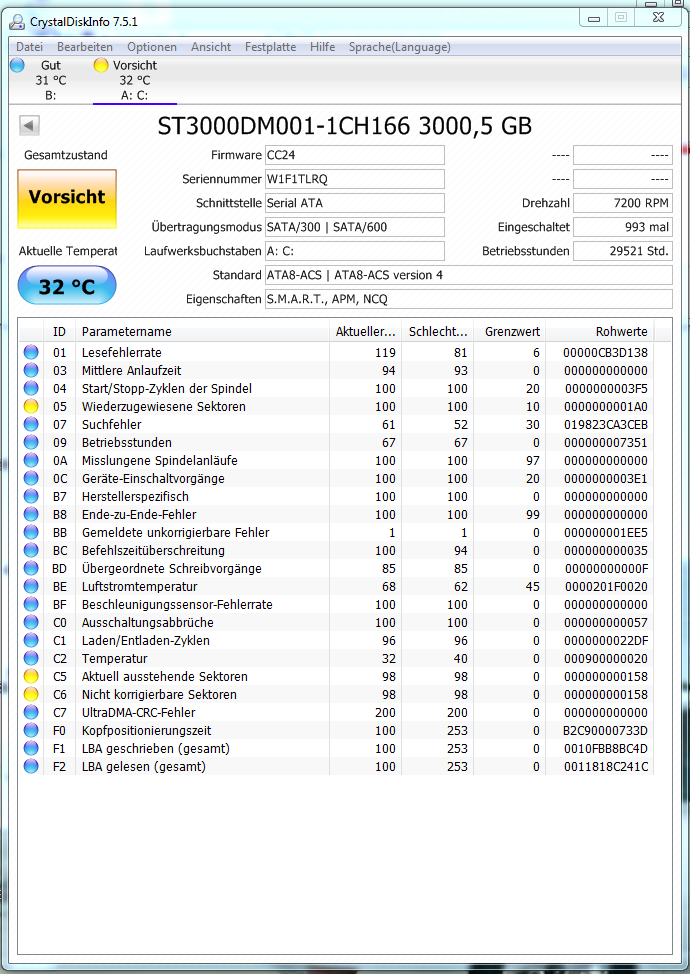The width and height of the screenshot is (690, 974).
Task: Select the Betriebsstunden parameter name in table
Action: [127, 442]
